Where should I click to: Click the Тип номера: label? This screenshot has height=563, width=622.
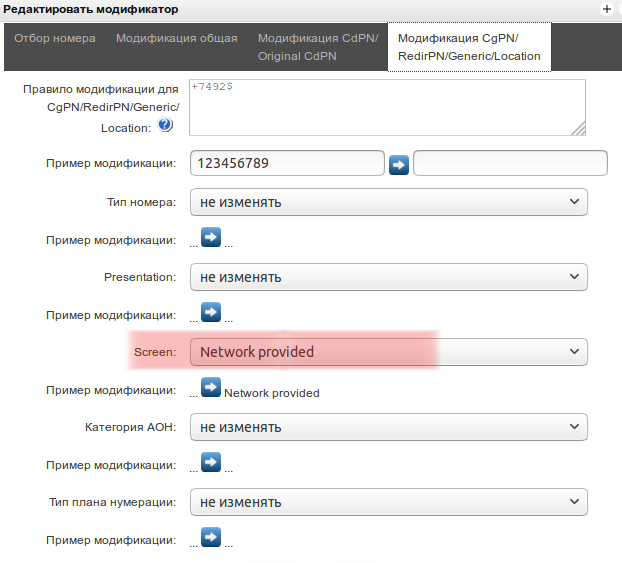[142, 202]
